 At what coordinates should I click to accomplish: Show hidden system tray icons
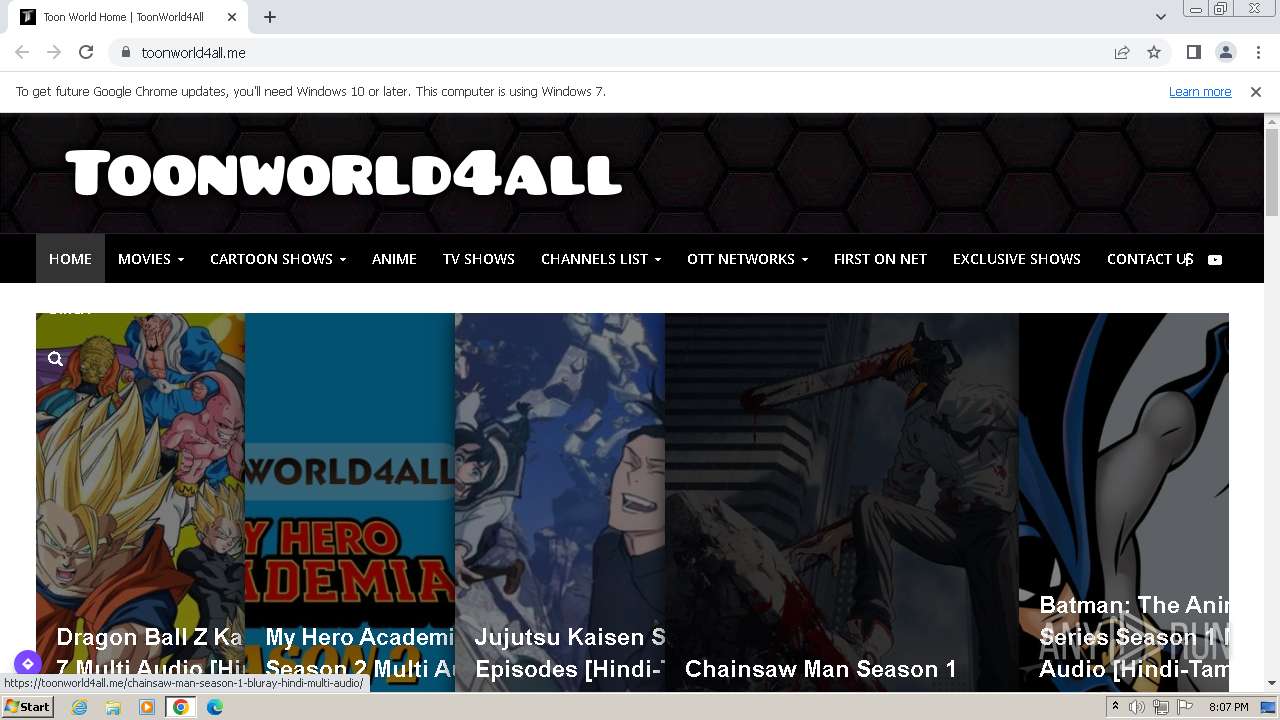coord(1115,707)
